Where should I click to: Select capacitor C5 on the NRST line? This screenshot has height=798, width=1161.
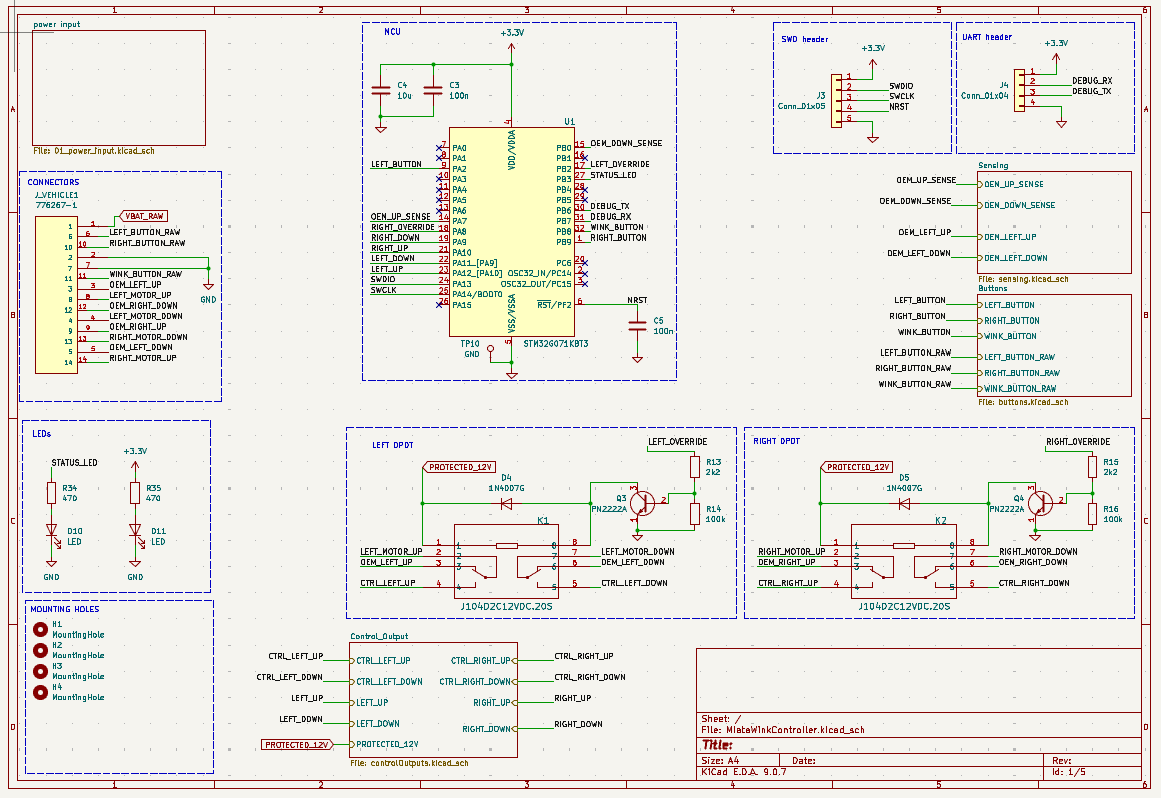637,326
